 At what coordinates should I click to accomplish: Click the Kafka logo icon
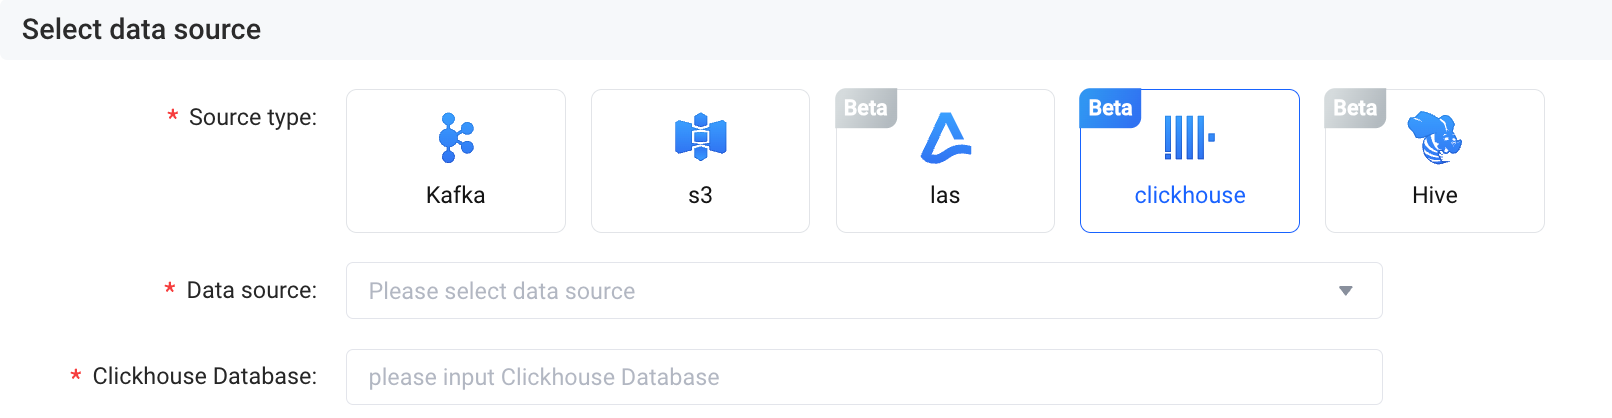(456, 137)
